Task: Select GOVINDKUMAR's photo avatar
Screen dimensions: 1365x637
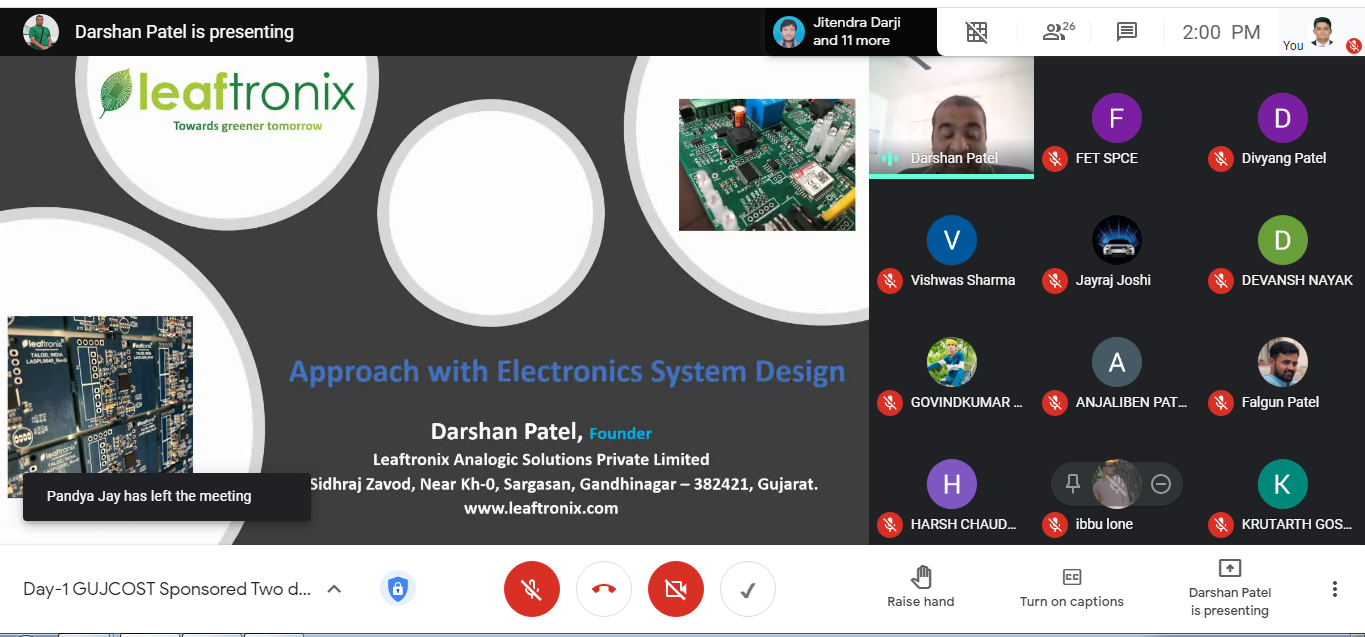Action: pos(952,362)
